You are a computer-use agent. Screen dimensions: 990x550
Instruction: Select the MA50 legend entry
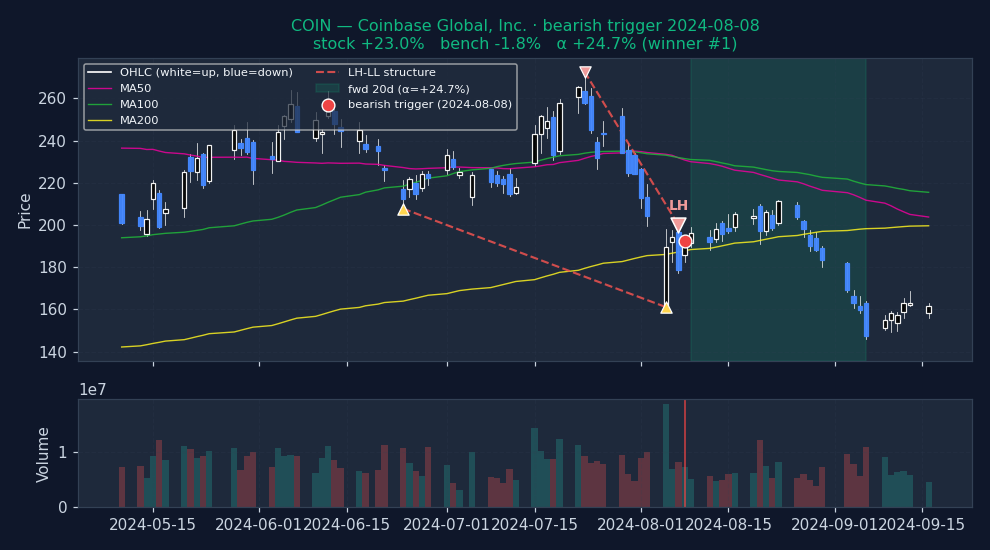point(135,89)
